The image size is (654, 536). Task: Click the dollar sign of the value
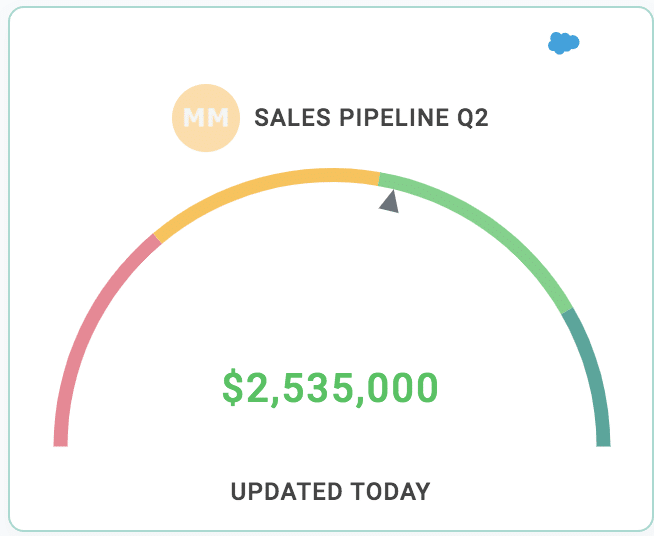click(x=233, y=387)
